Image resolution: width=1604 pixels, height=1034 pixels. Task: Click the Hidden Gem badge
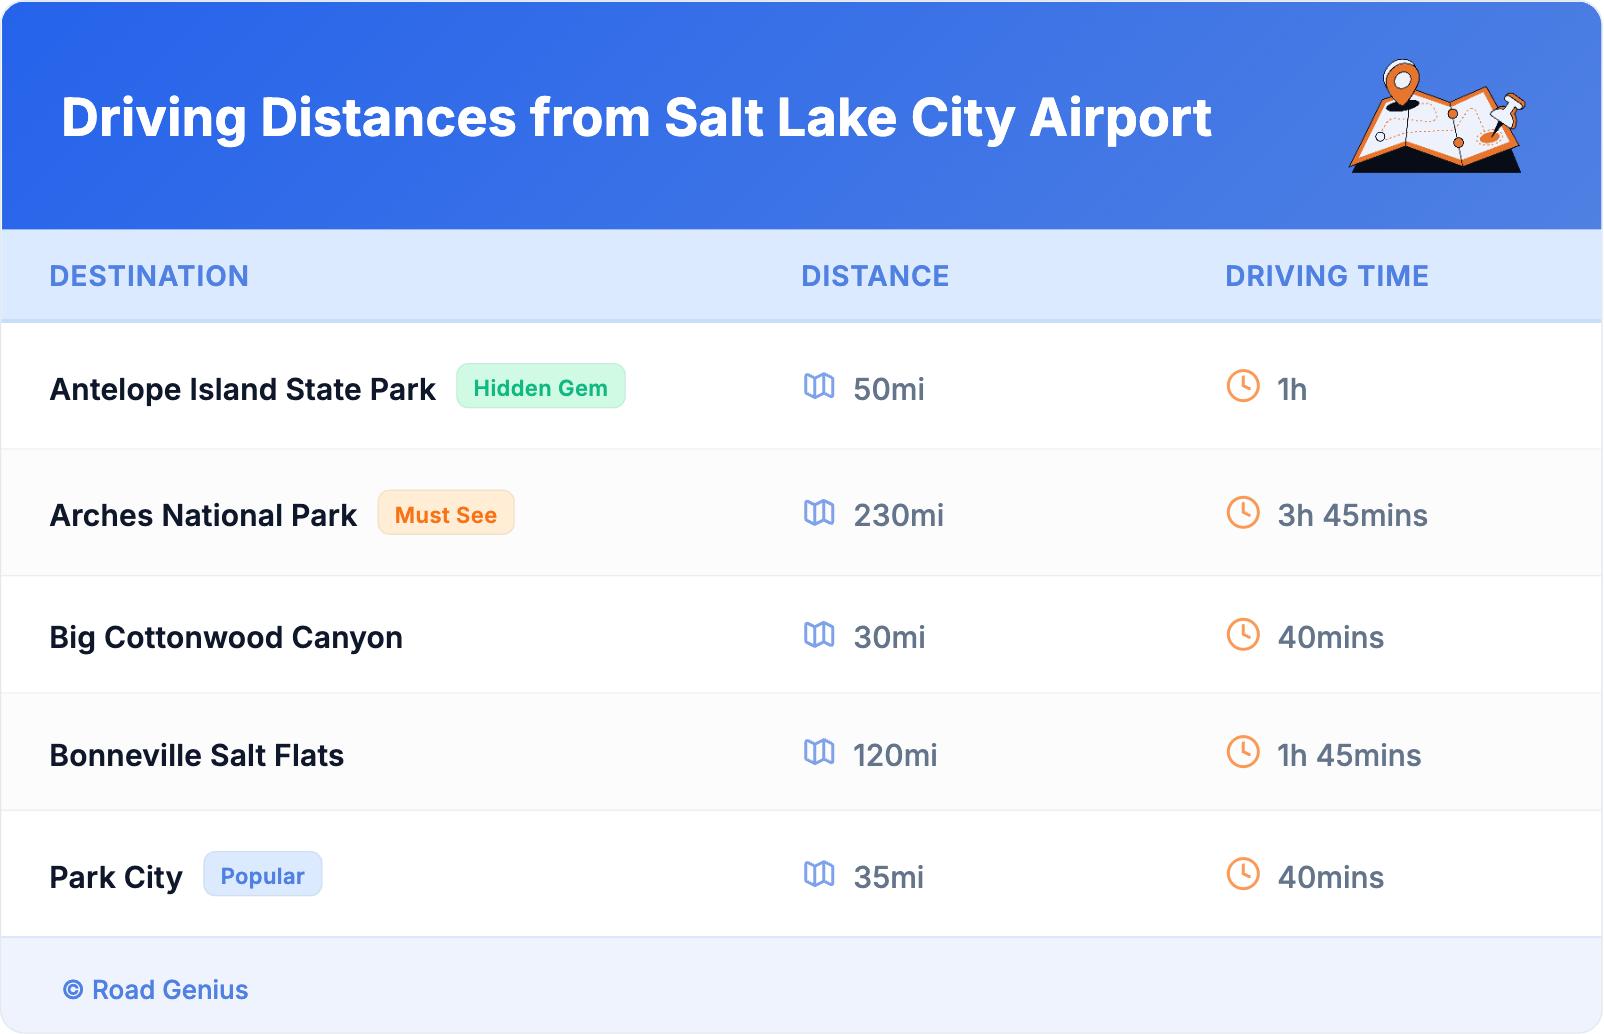point(540,387)
